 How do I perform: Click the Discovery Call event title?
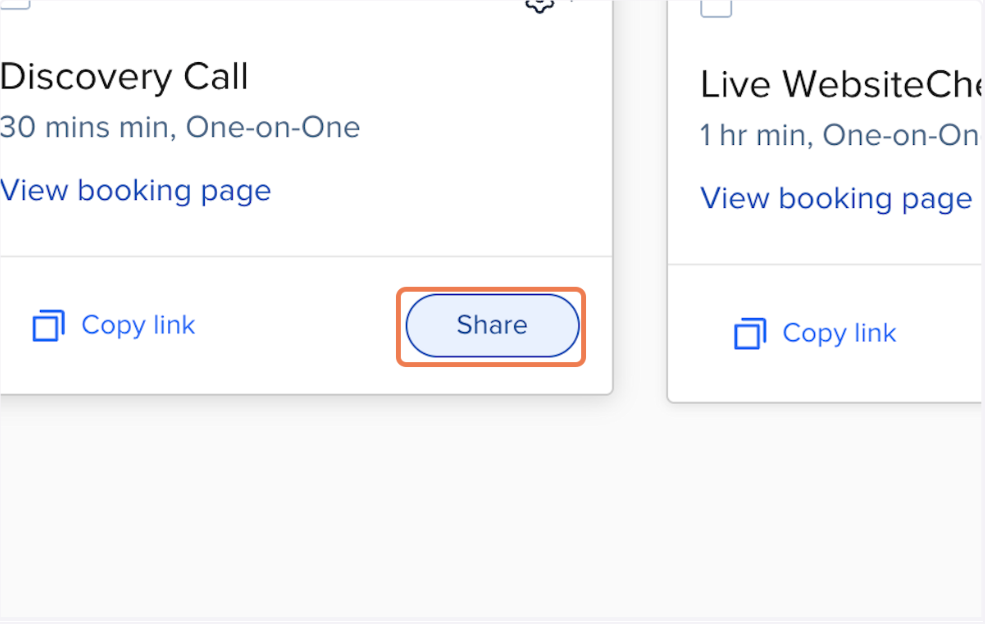(124, 77)
